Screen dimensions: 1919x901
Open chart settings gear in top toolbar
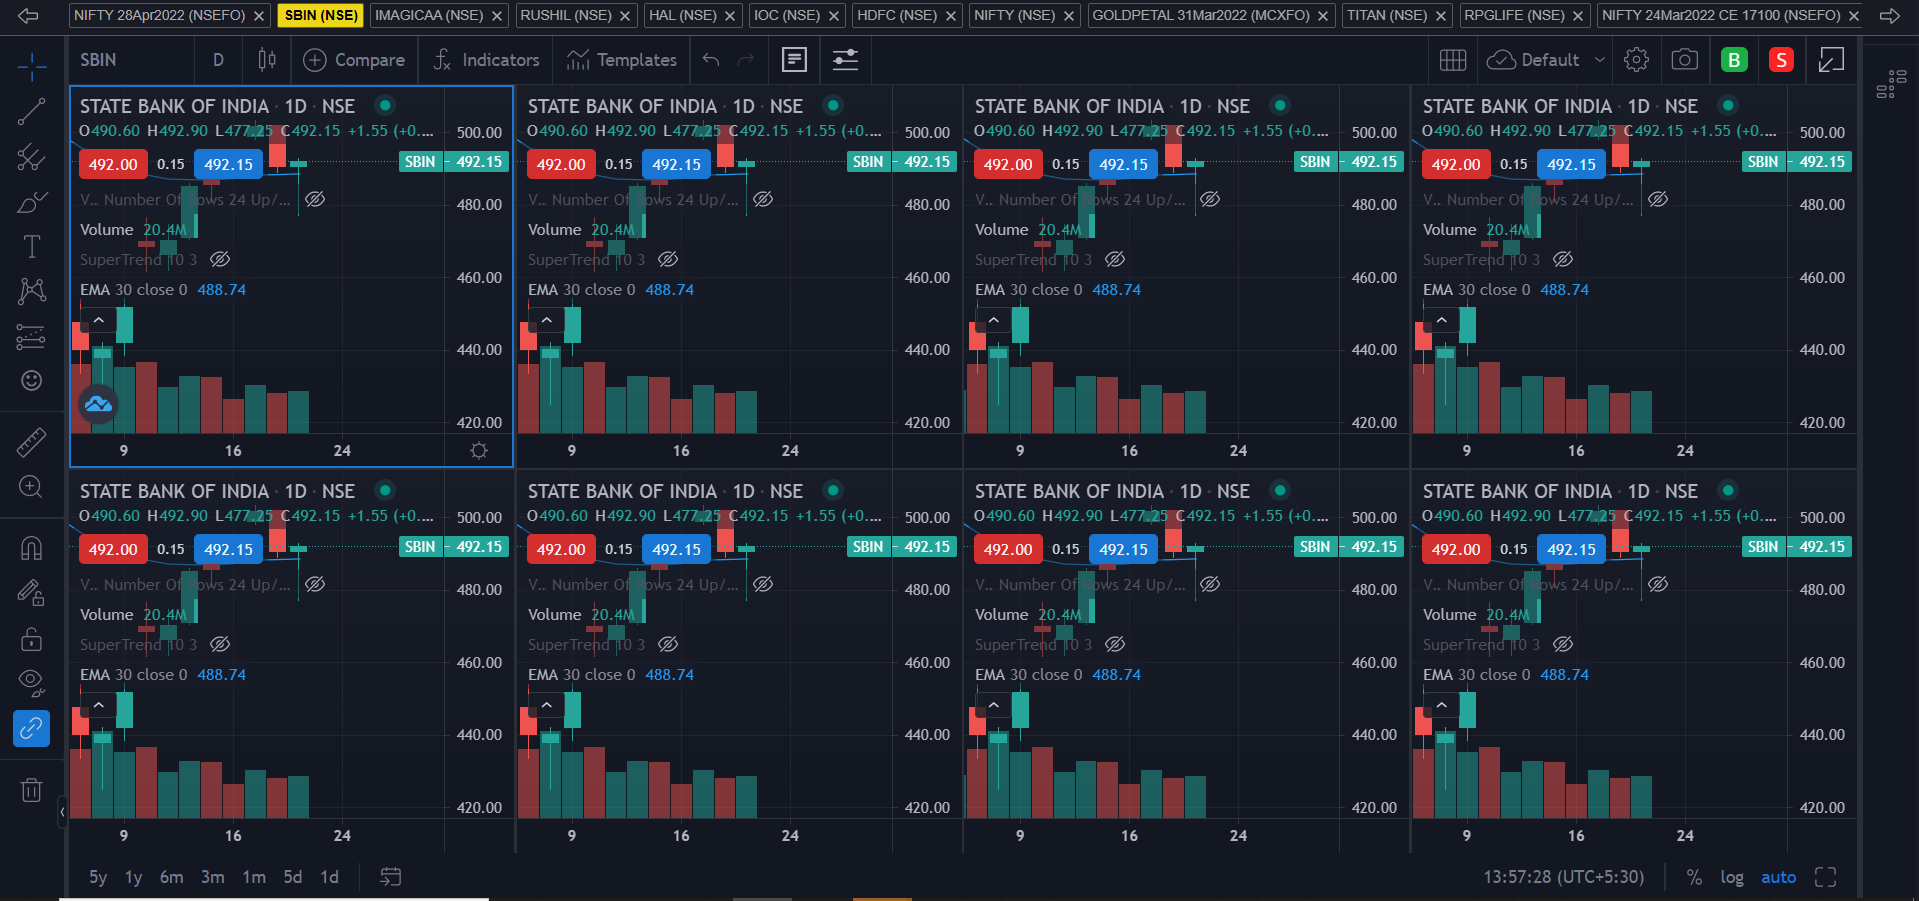point(1636,60)
